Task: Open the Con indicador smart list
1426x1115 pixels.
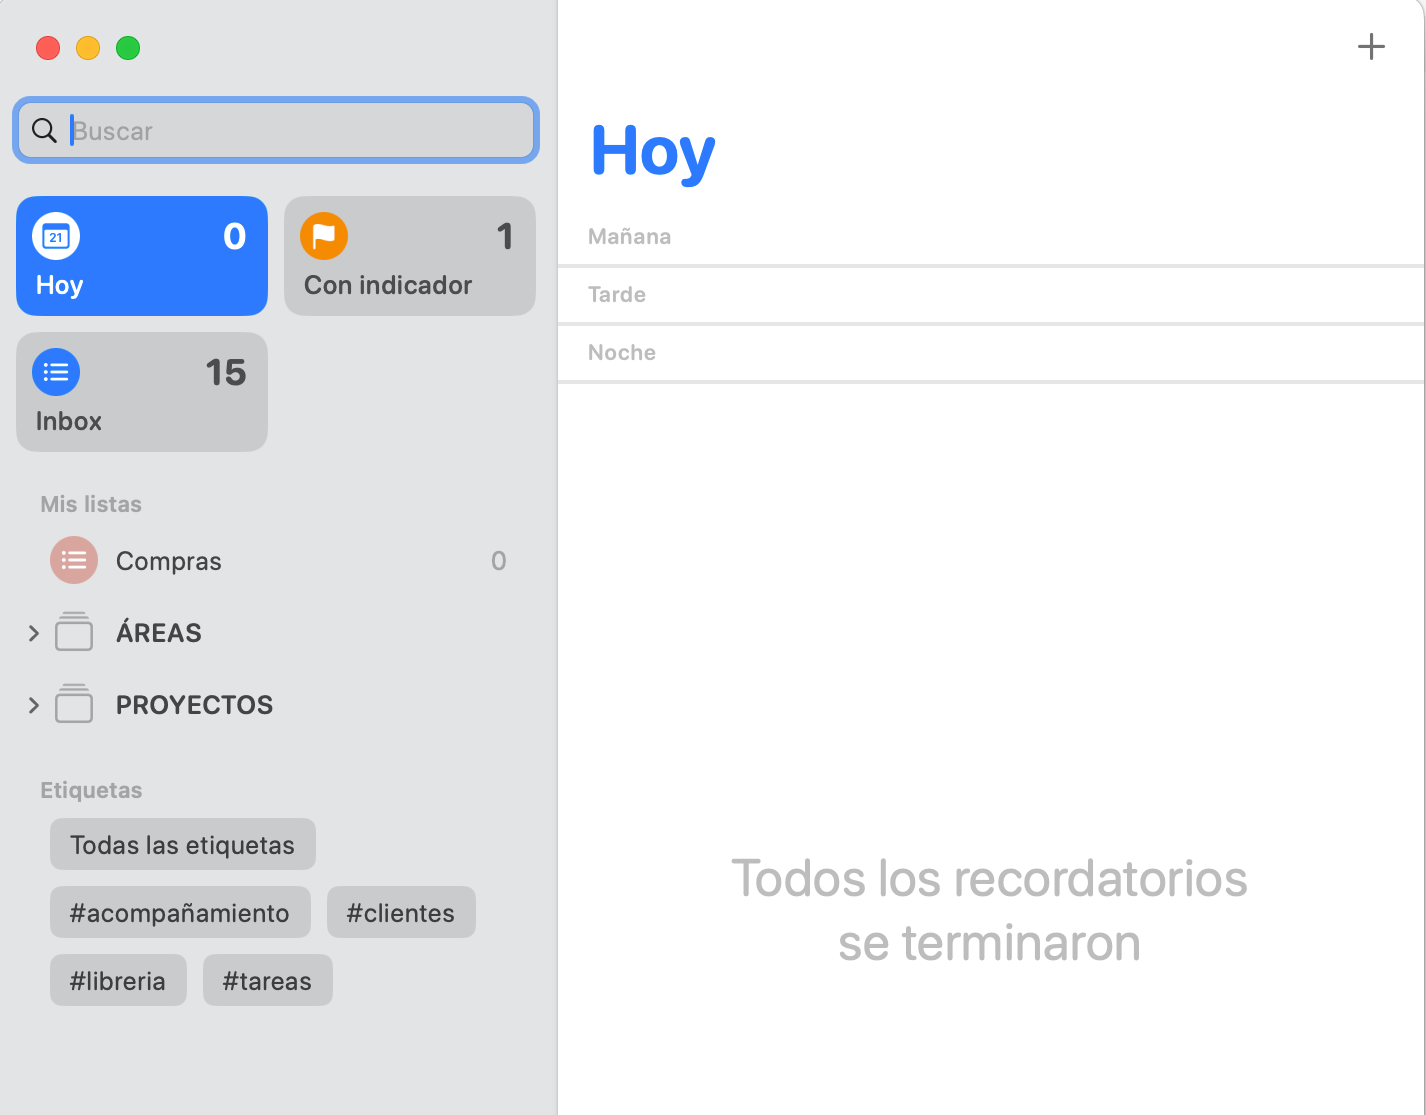Action: tap(410, 256)
